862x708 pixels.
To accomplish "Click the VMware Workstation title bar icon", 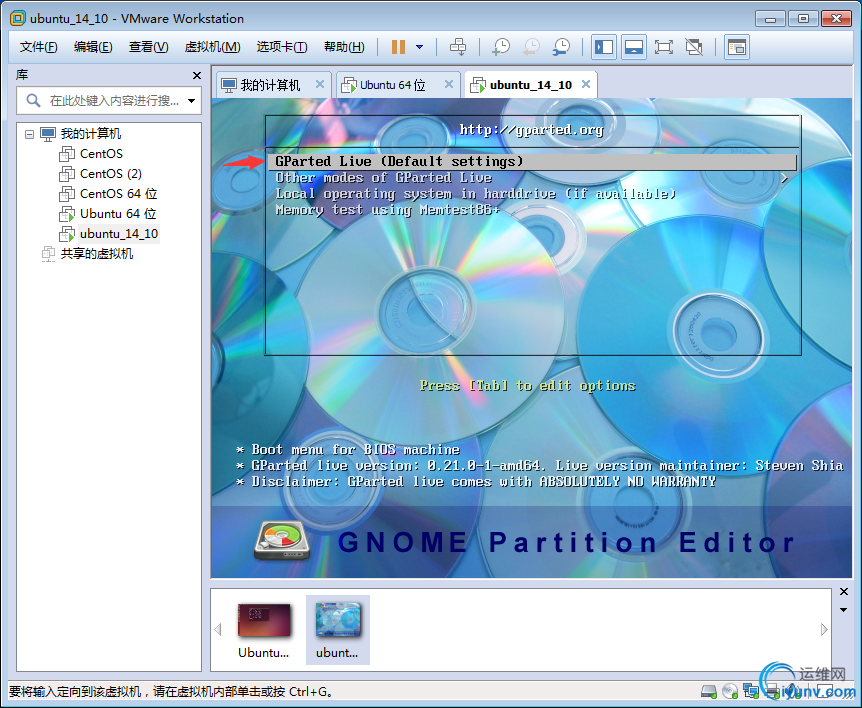I will [18, 18].
